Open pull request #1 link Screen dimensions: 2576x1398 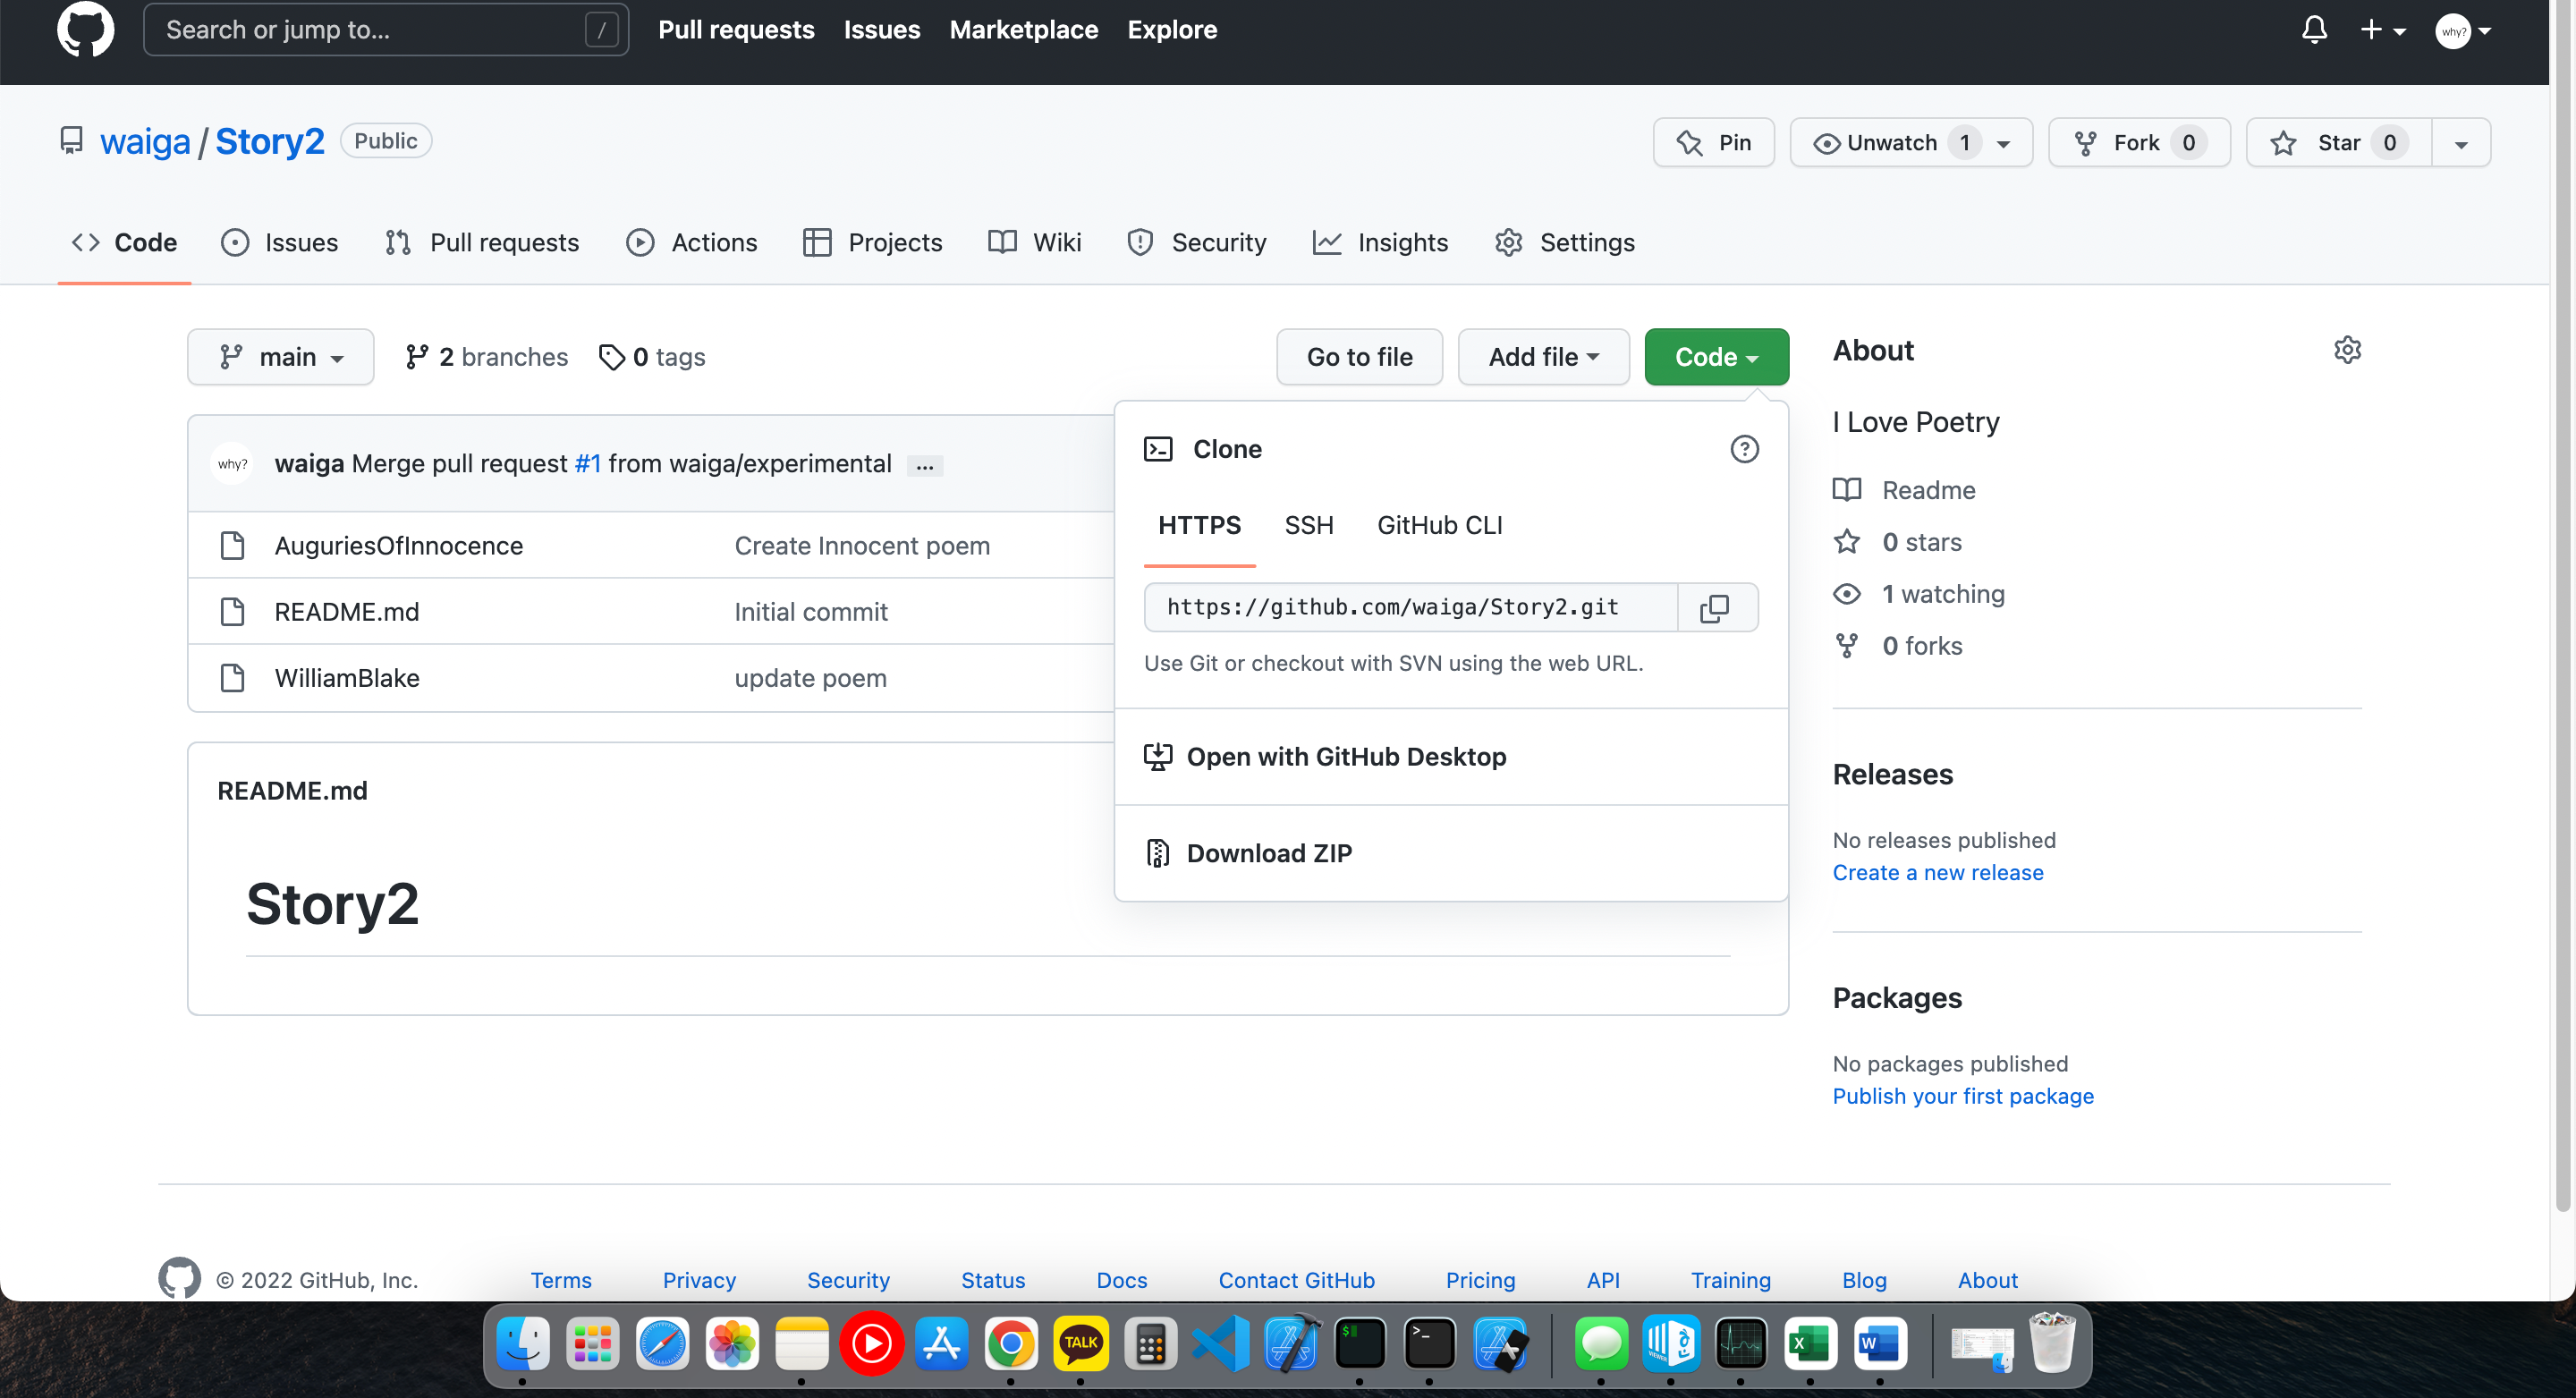point(588,464)
